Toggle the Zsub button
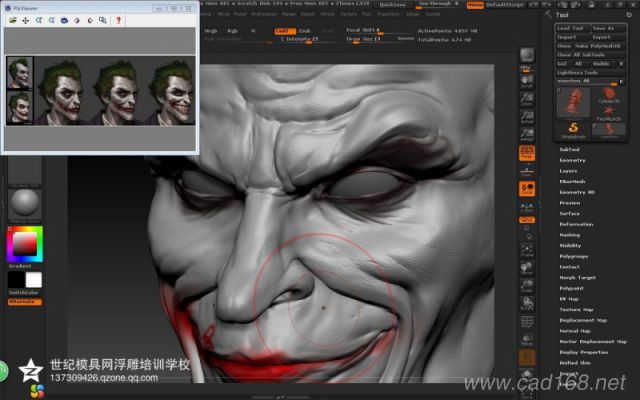 304,31
